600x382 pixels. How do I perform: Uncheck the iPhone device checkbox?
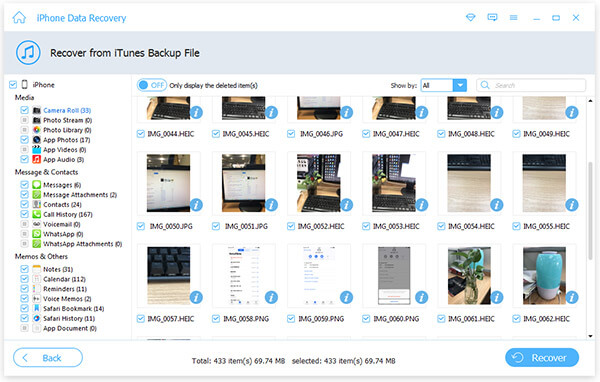(13, 85)
